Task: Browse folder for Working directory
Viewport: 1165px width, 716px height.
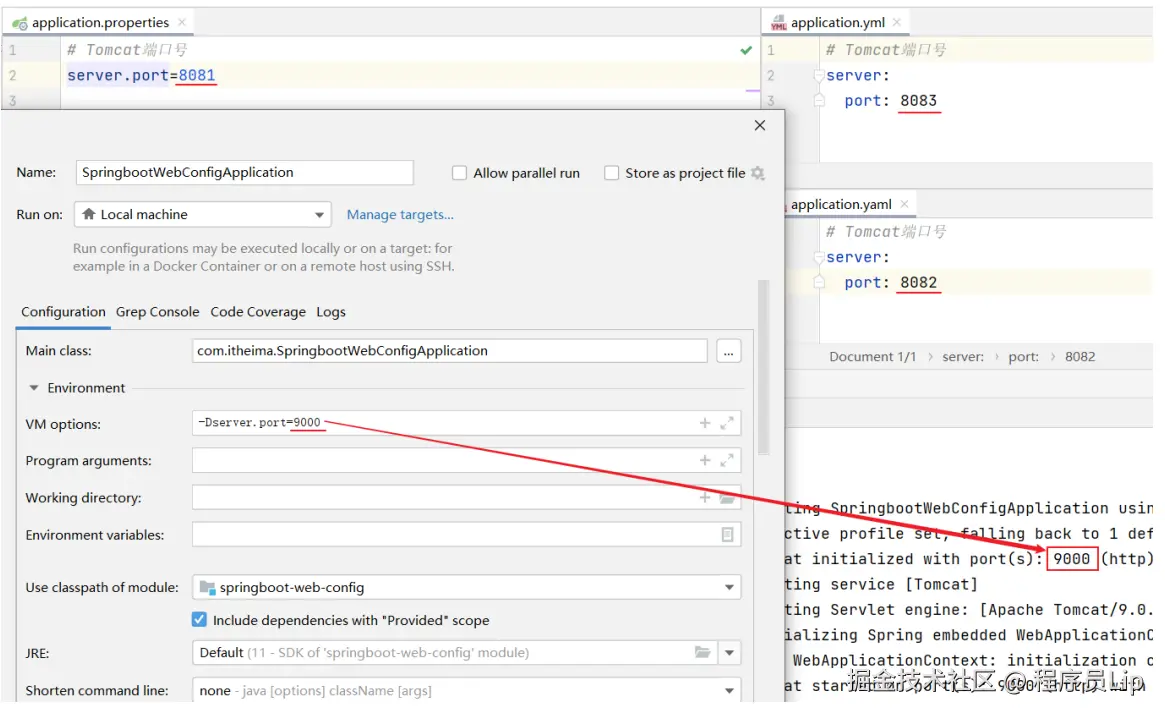Action: point(727,498)
